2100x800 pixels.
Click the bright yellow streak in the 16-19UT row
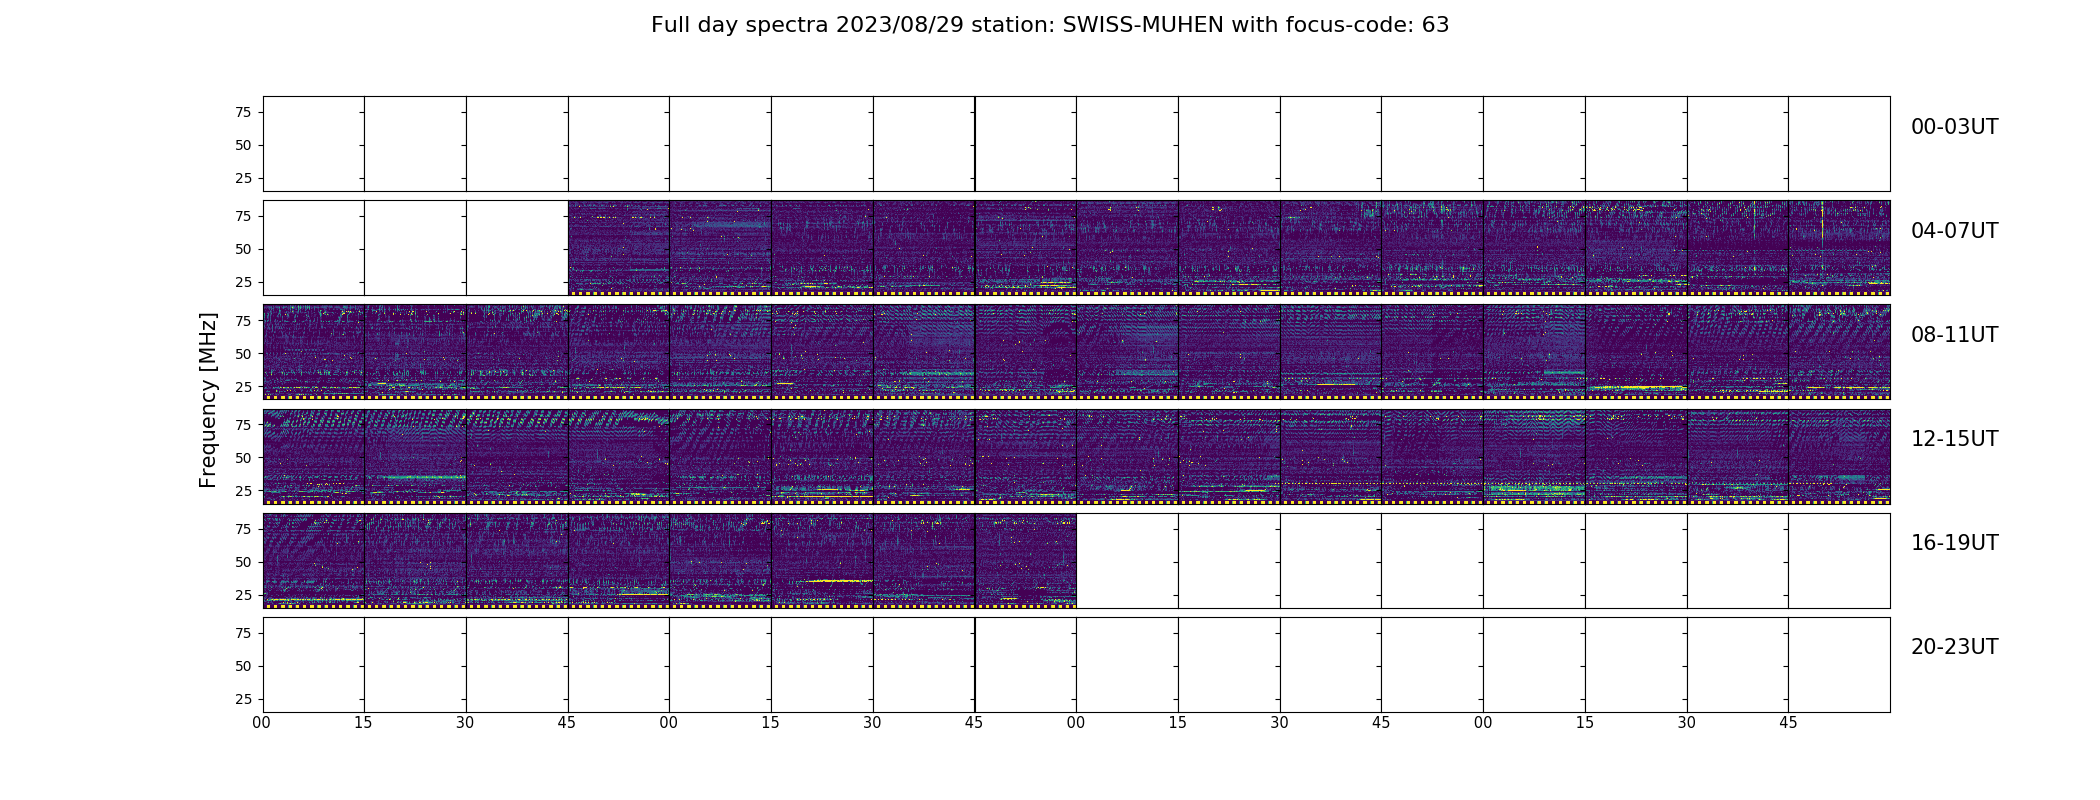839,581
